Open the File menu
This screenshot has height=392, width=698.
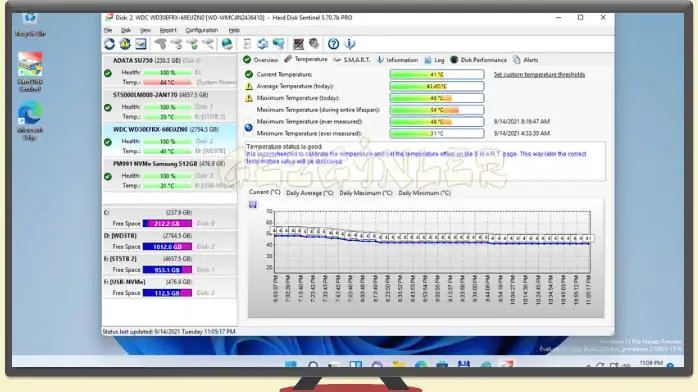point(108,30)
